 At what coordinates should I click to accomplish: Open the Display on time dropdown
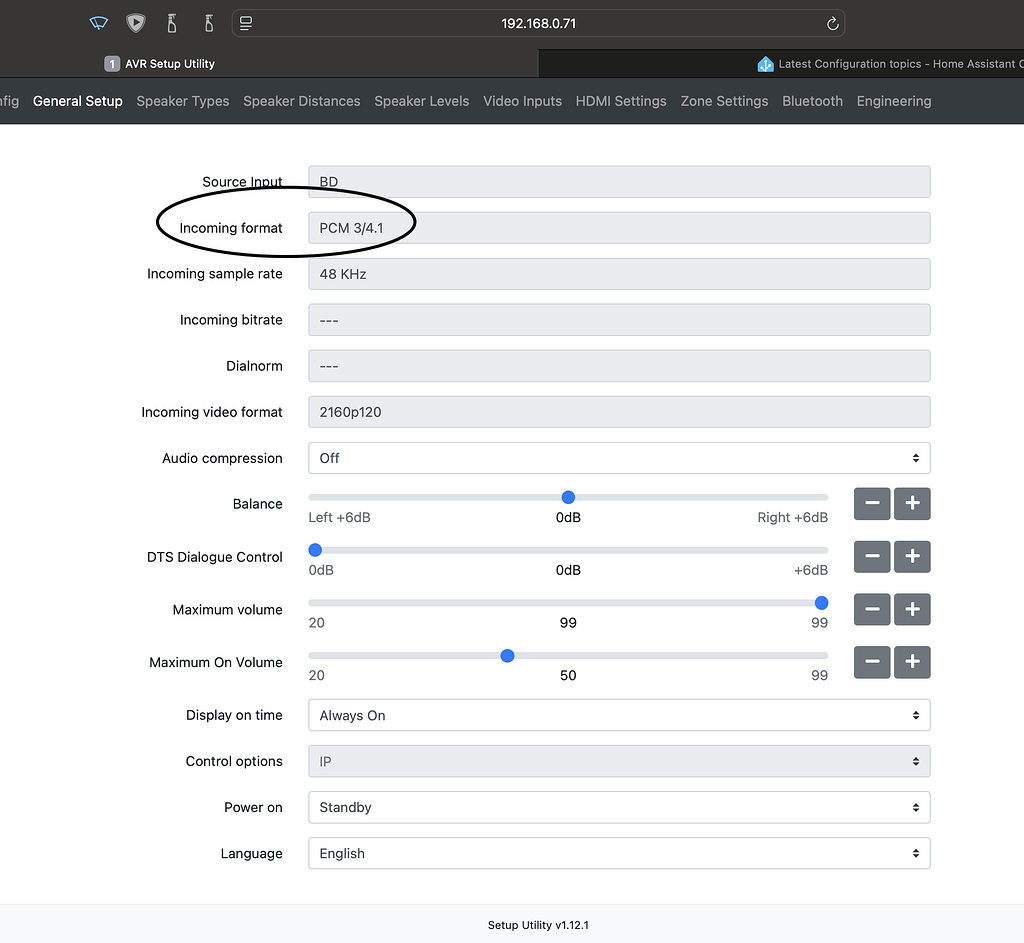pyautogui.click(x=618, y=715)
